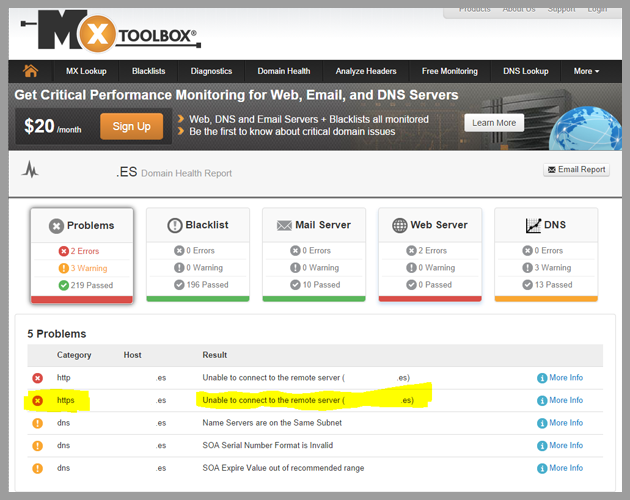This screenshot has width=630, height=500.
Task: Open More Info for SOA Serial warning
Action: [x=566, y=445]
